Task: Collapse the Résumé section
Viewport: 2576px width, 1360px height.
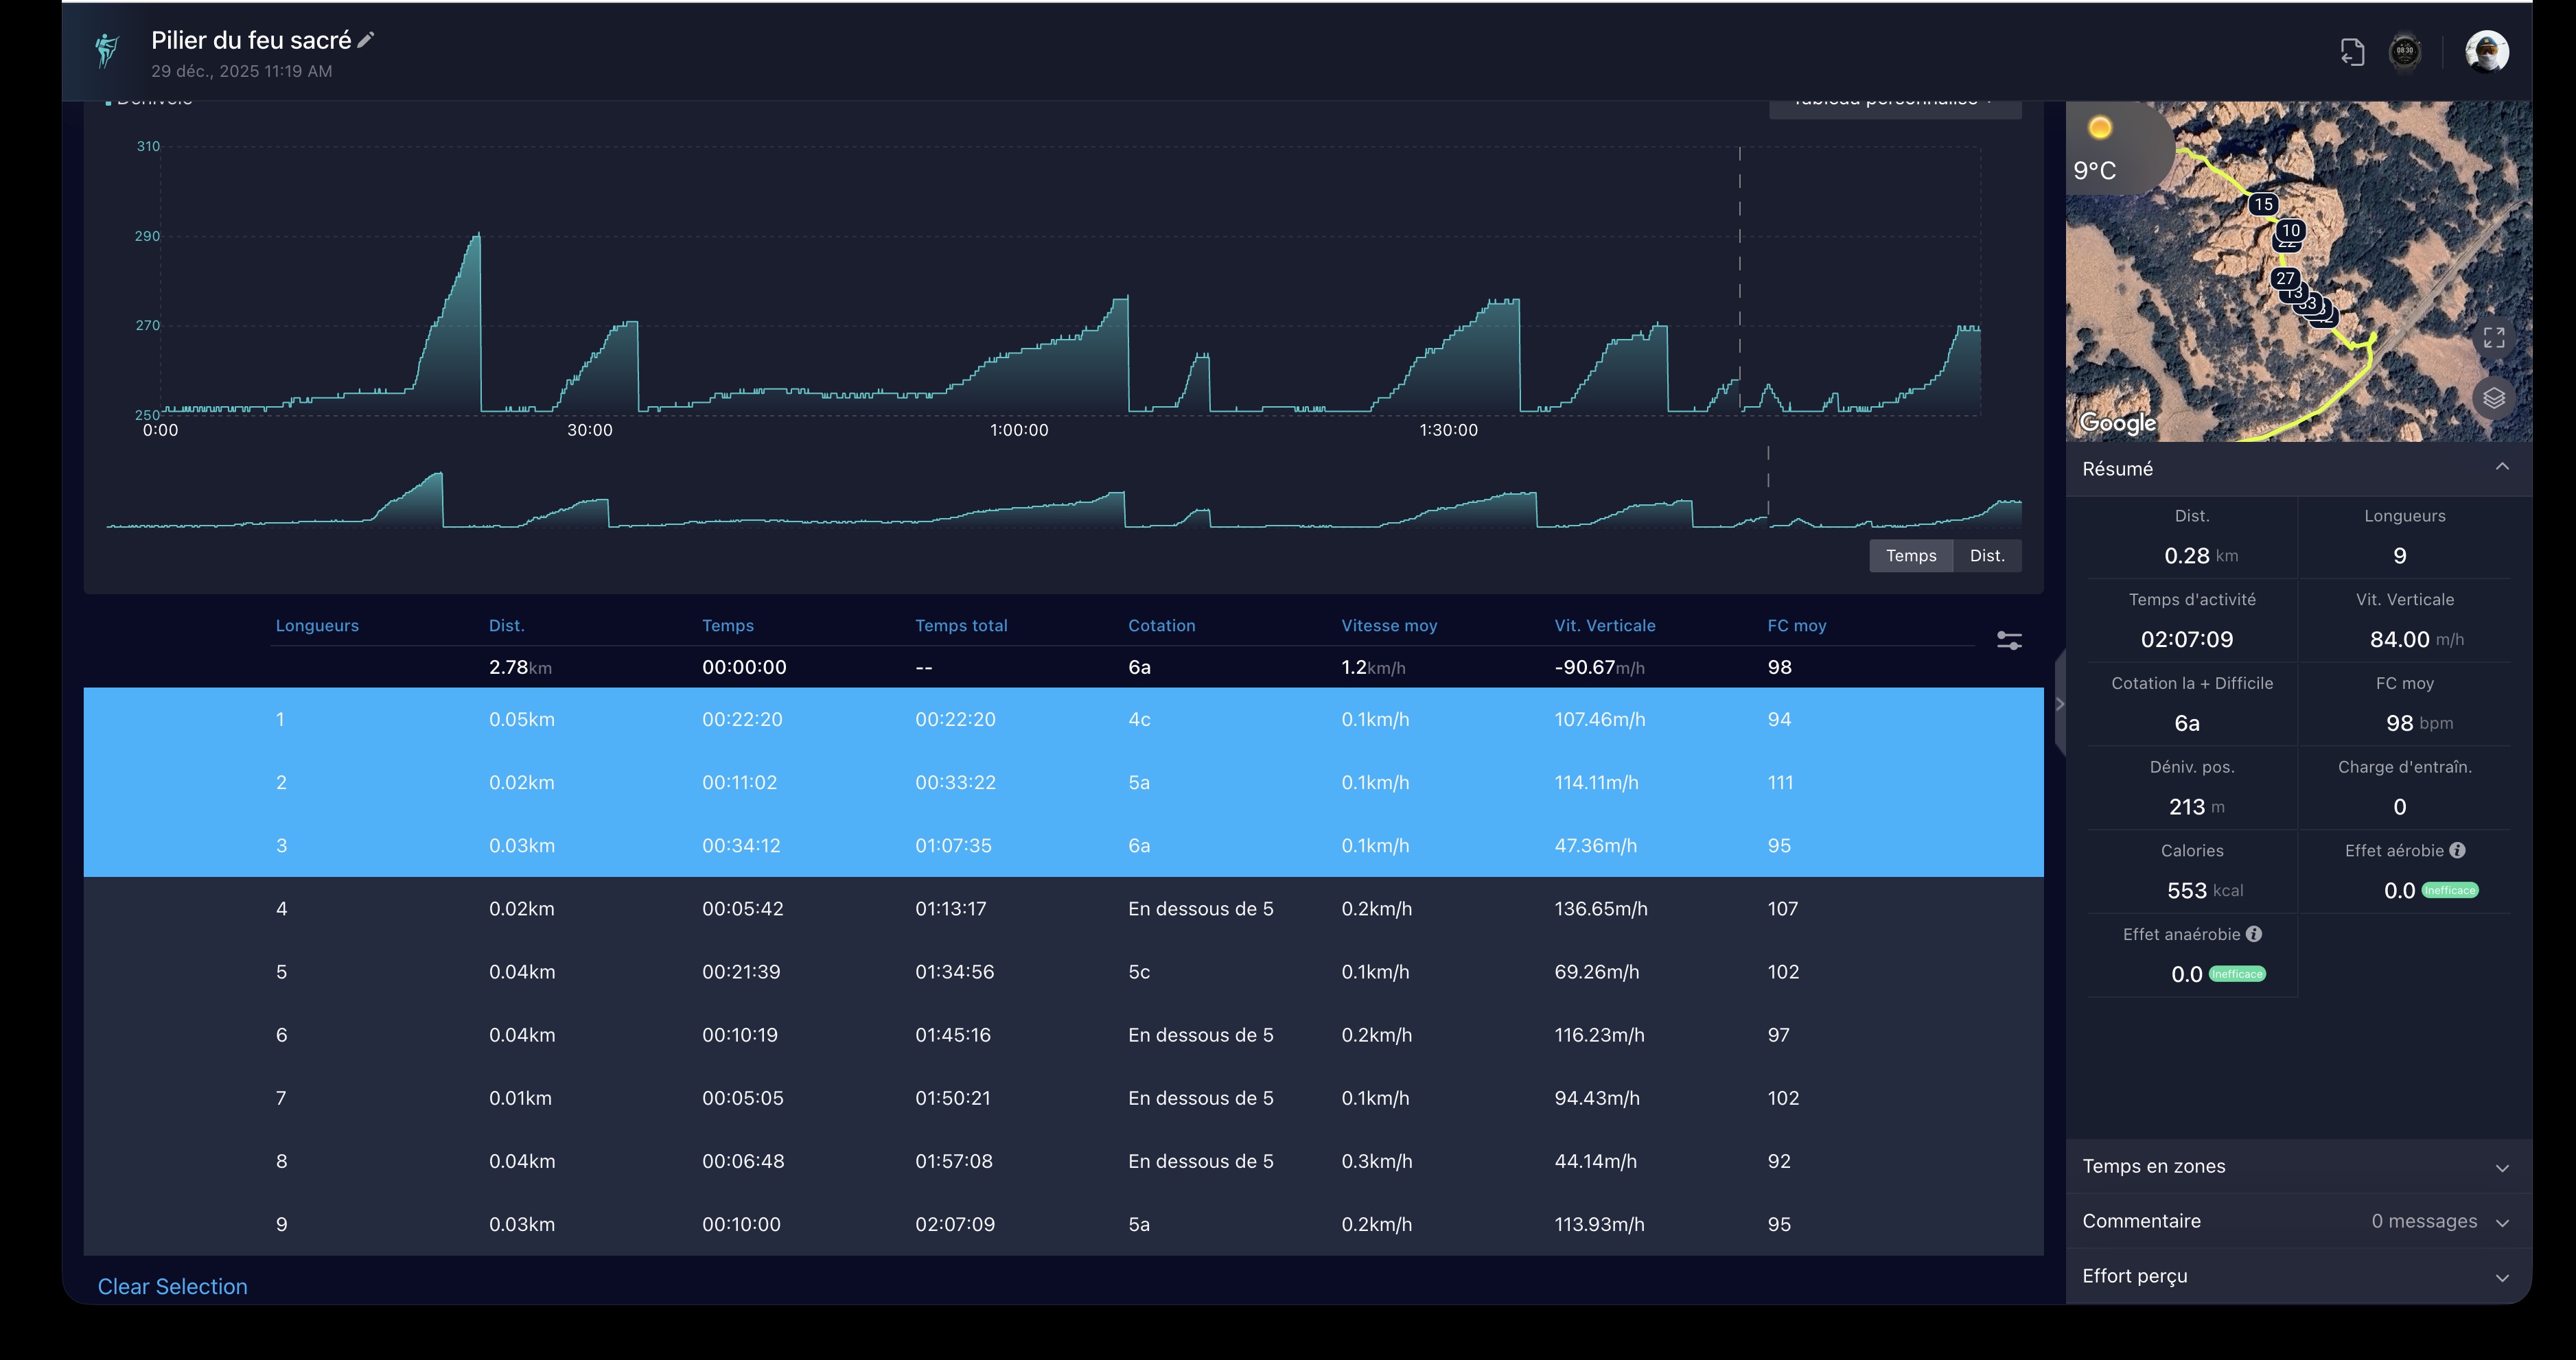Action: click(x=2502, y=468)
